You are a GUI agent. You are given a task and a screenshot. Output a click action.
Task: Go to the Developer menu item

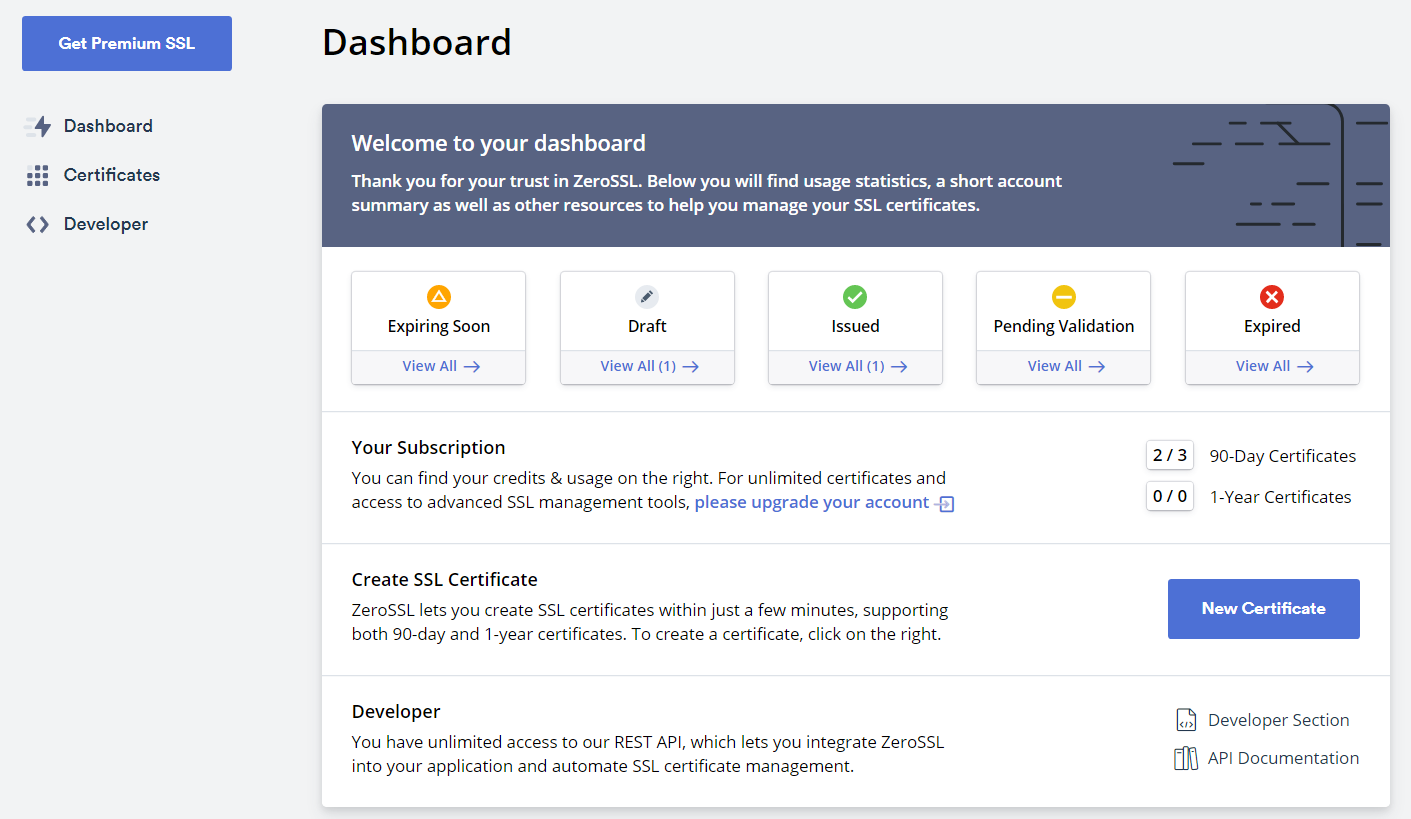[x=105, y=224]
